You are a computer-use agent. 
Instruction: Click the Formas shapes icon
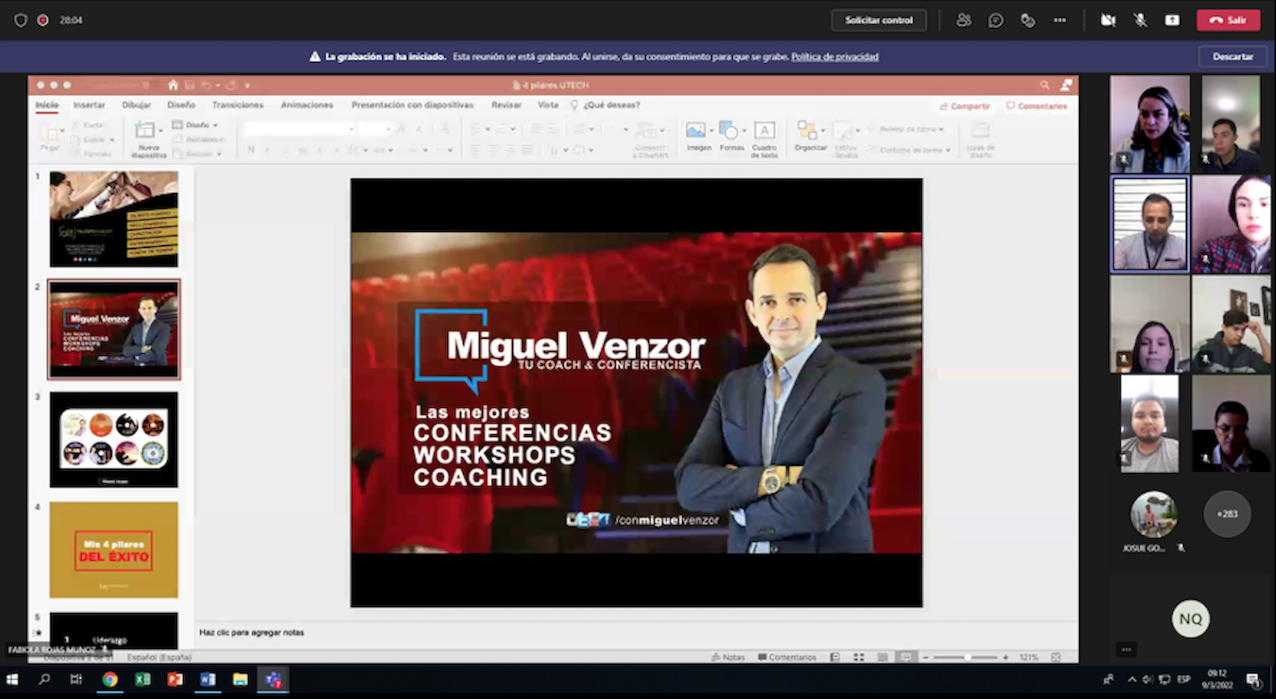coord(729,131)
